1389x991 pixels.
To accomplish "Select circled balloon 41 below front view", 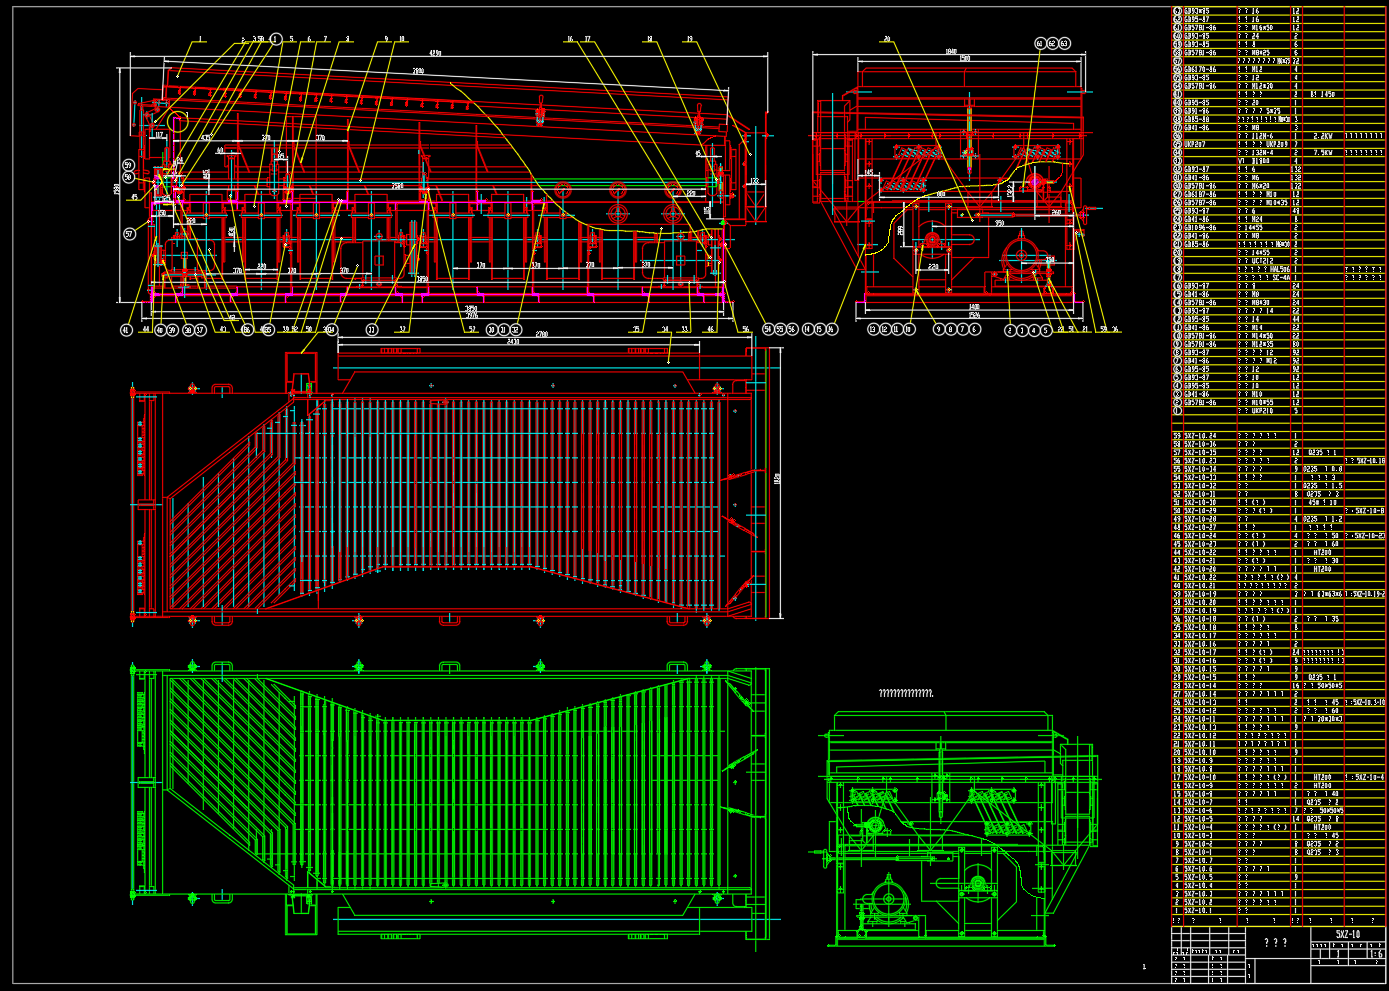I will pos(126,329).
